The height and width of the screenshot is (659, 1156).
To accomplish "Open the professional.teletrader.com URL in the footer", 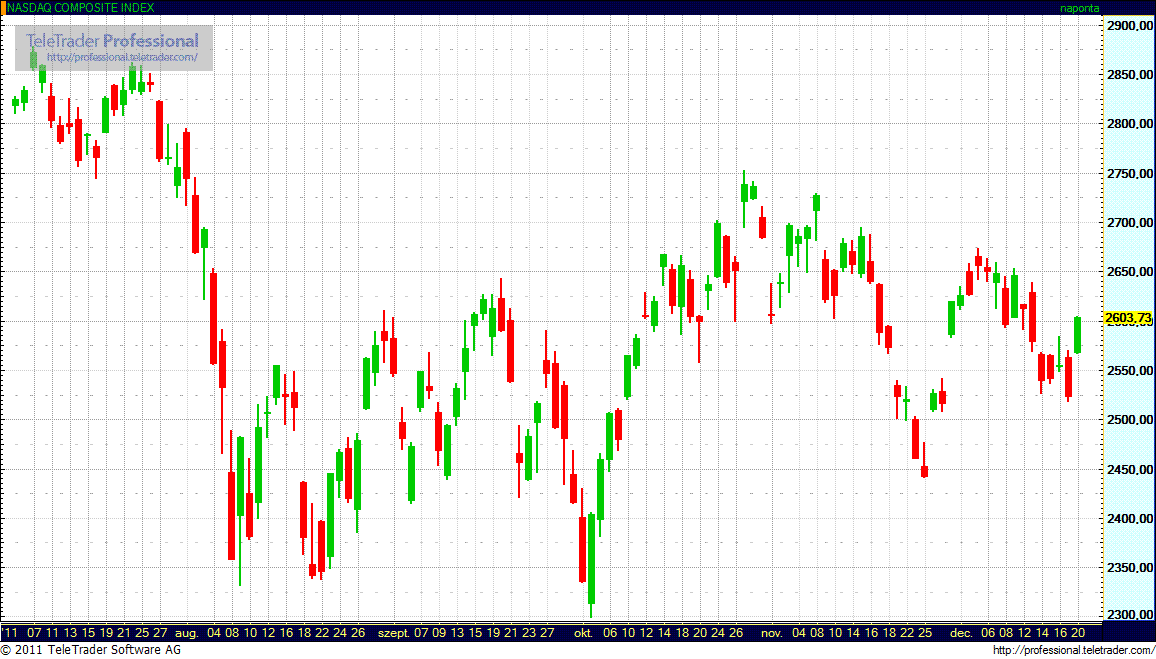I will (1073, 650).
